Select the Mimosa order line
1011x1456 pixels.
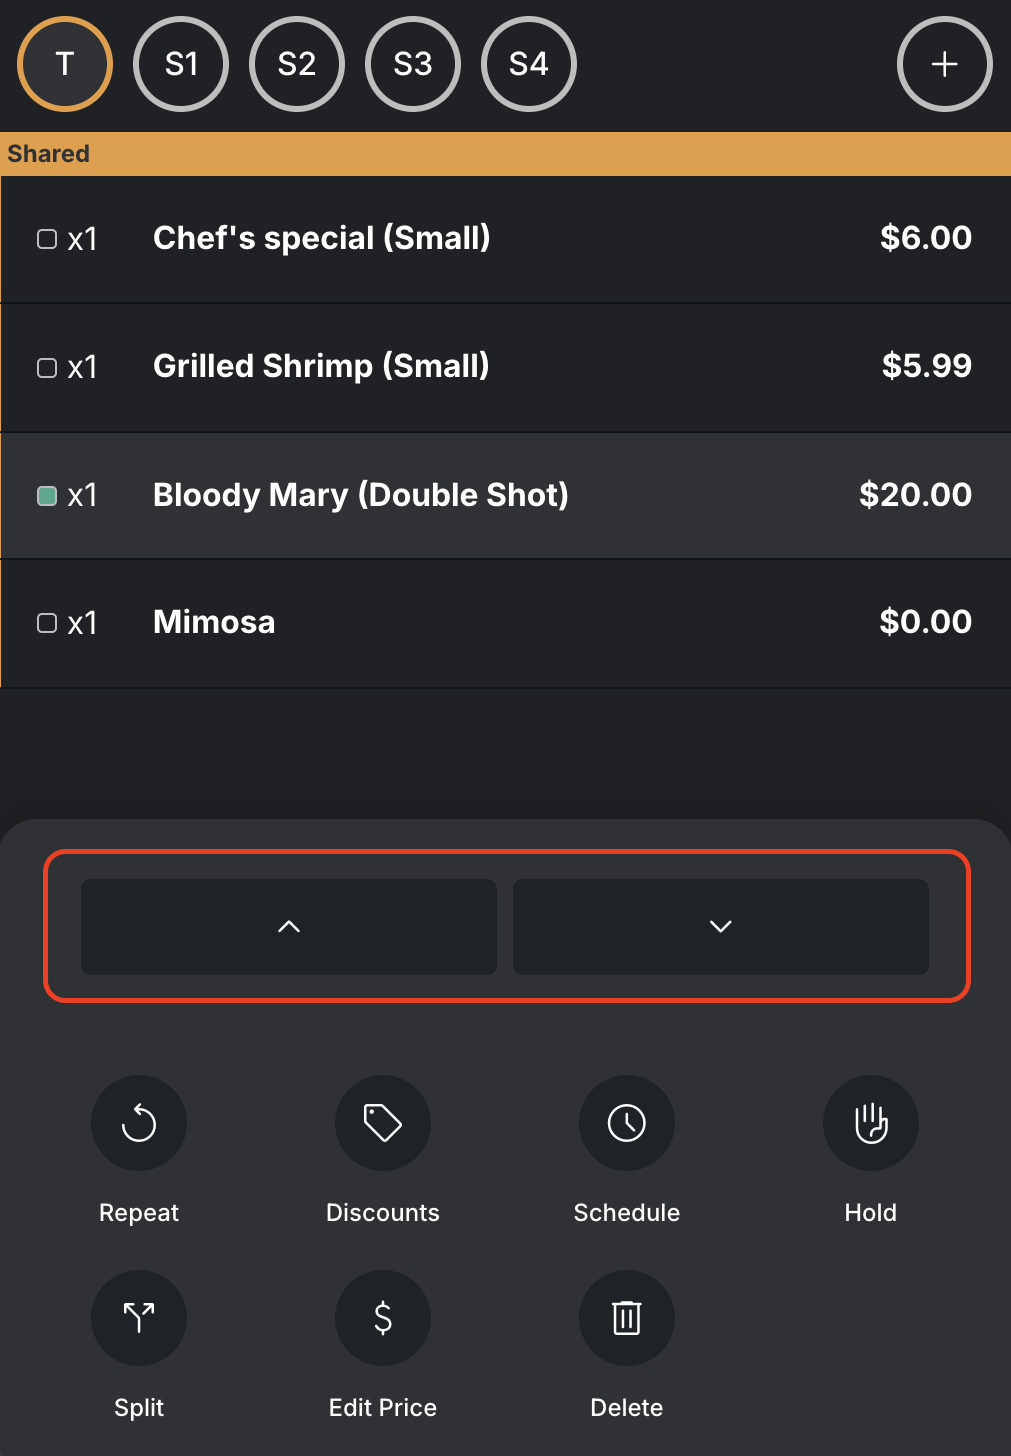click(x=506, y=623)
